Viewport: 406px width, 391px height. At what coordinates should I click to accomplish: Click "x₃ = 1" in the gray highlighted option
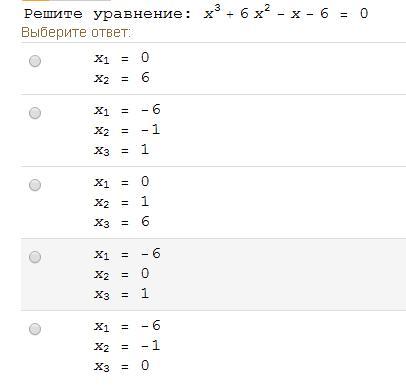tap(122, 294)
